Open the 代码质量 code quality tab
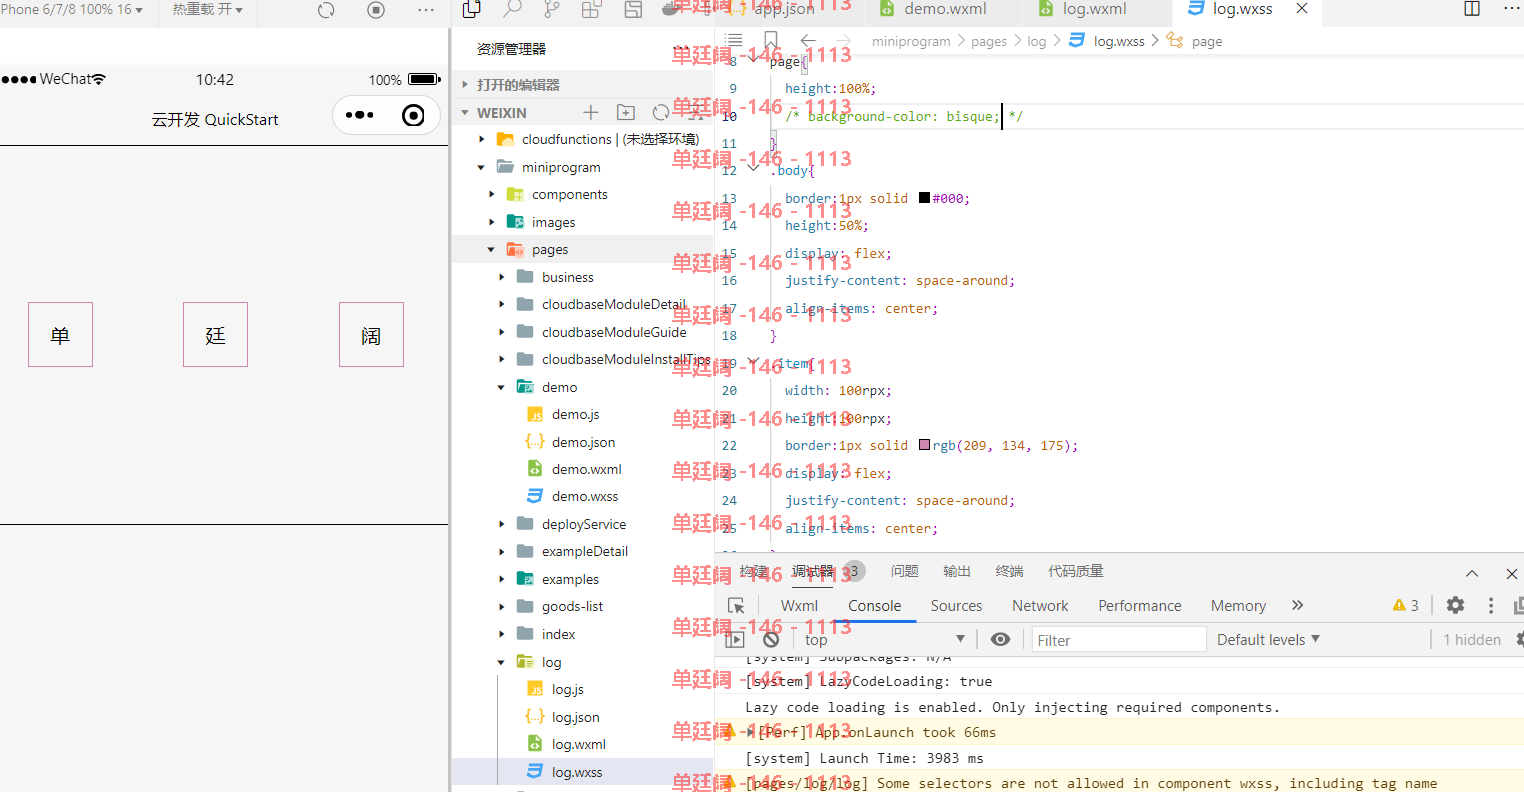The width and height of the screenshot is (1524, 792). click(x=1076, y=571)
